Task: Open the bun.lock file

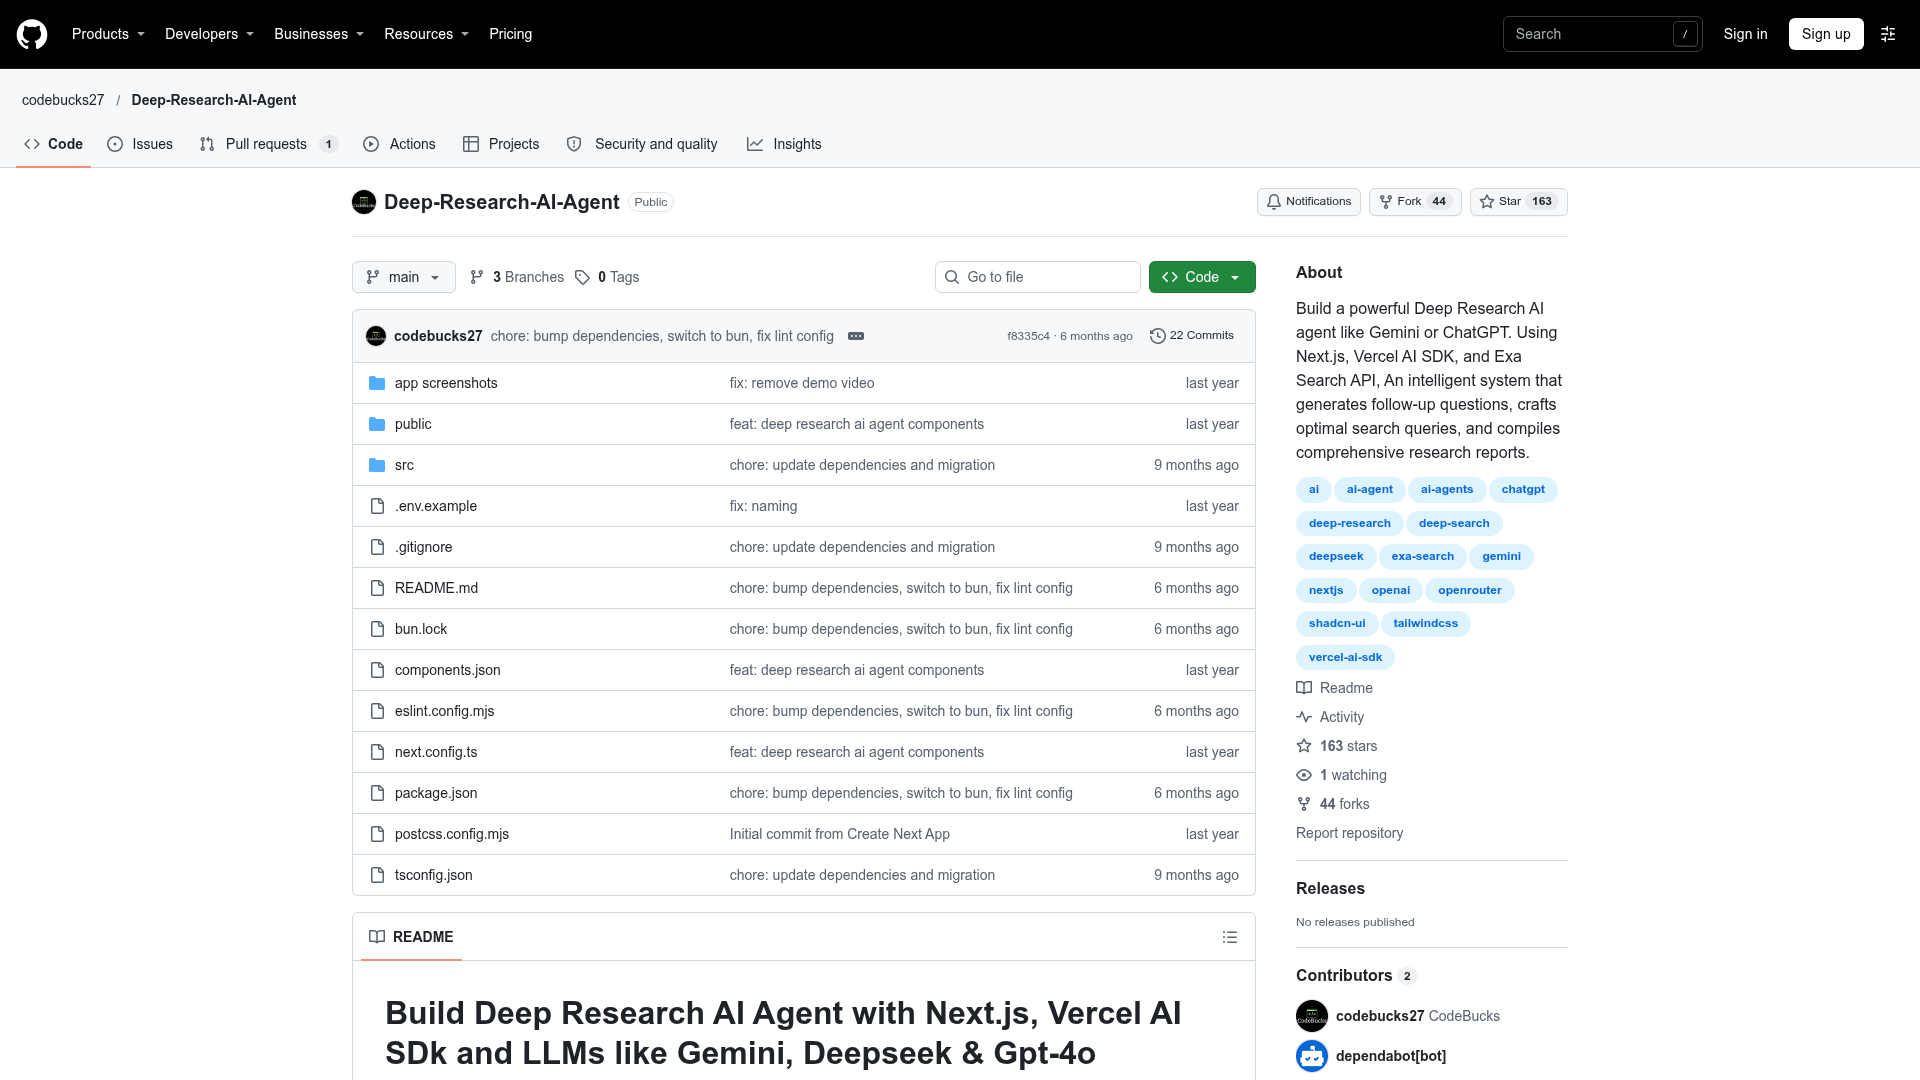Action: coord(421,629)
